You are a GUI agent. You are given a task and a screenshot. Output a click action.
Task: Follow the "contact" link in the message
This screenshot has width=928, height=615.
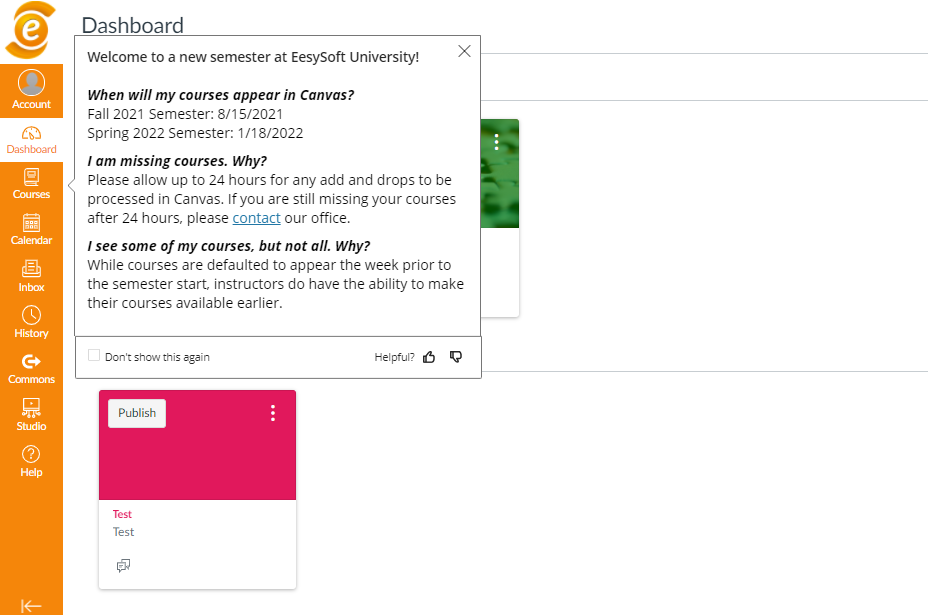(x=256, y=218)
